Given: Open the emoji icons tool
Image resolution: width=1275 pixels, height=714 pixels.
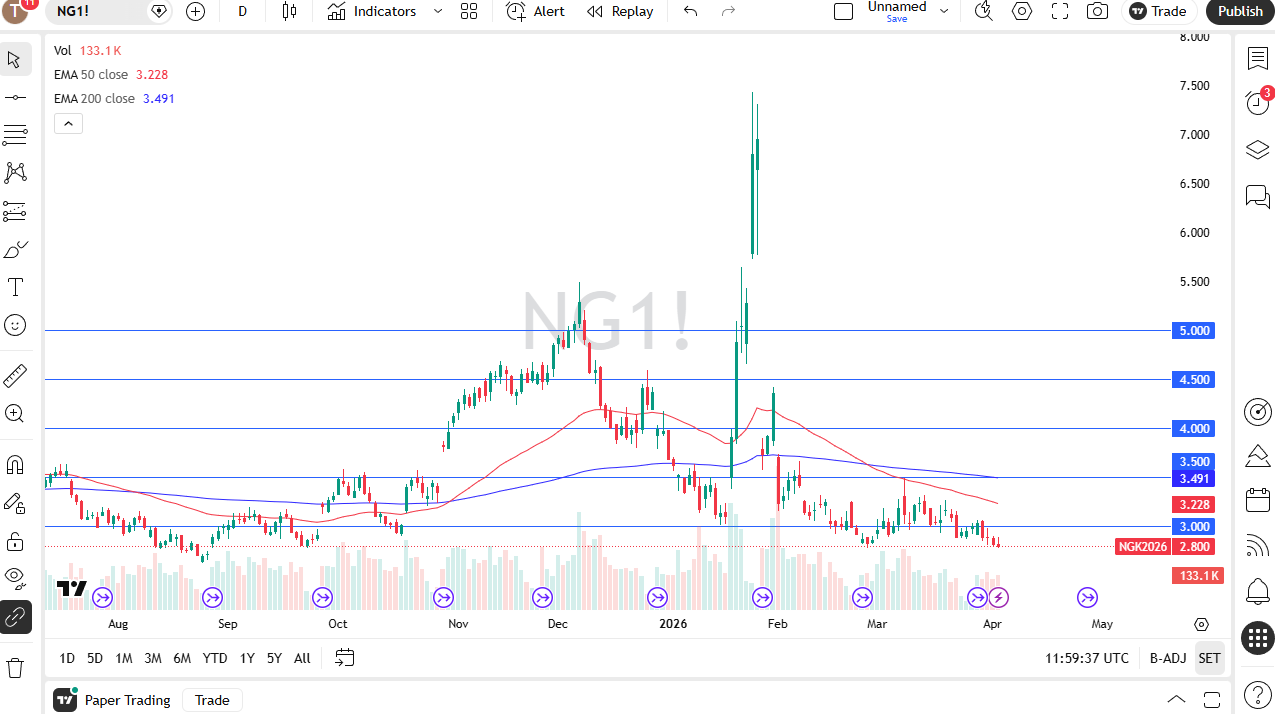Looking at the screenshot, I should (x=15, y=325).
